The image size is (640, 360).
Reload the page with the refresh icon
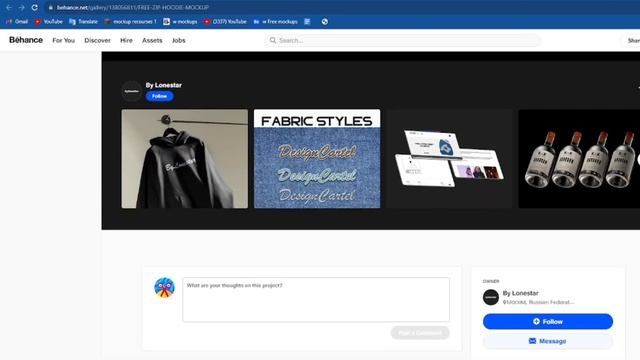pyautogui.click(x=35, y=7)
